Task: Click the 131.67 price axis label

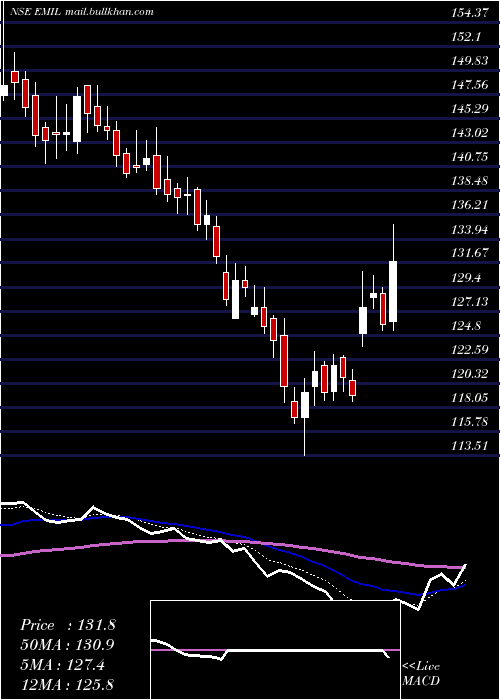Action: [469, 254]
